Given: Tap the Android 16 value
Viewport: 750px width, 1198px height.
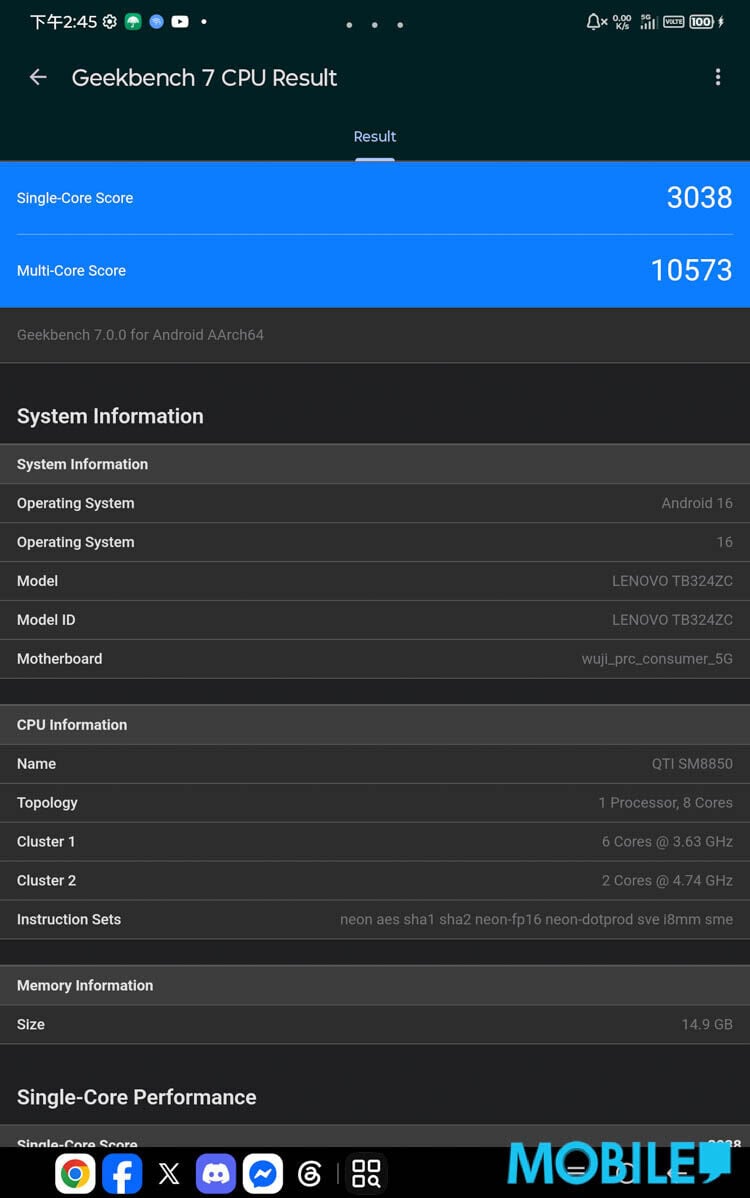Looking at the screenshot, I should [697, 503].
